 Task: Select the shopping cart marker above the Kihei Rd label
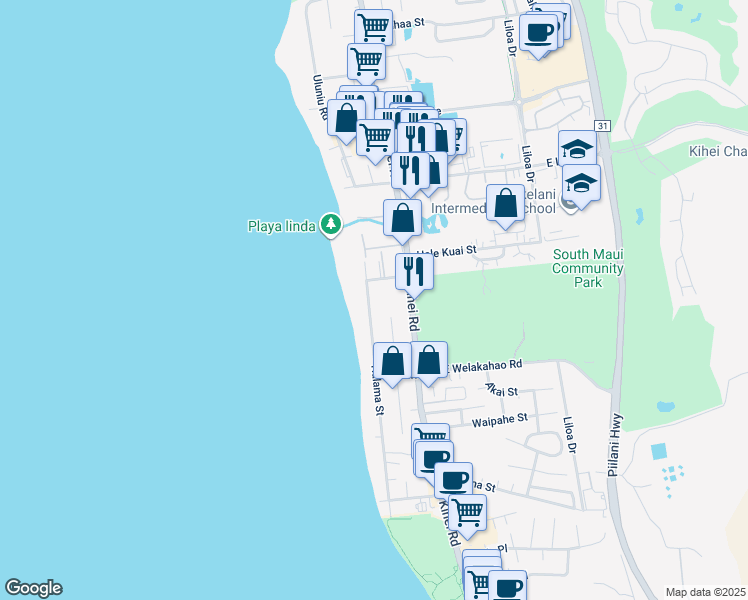(x=468, y=512)
